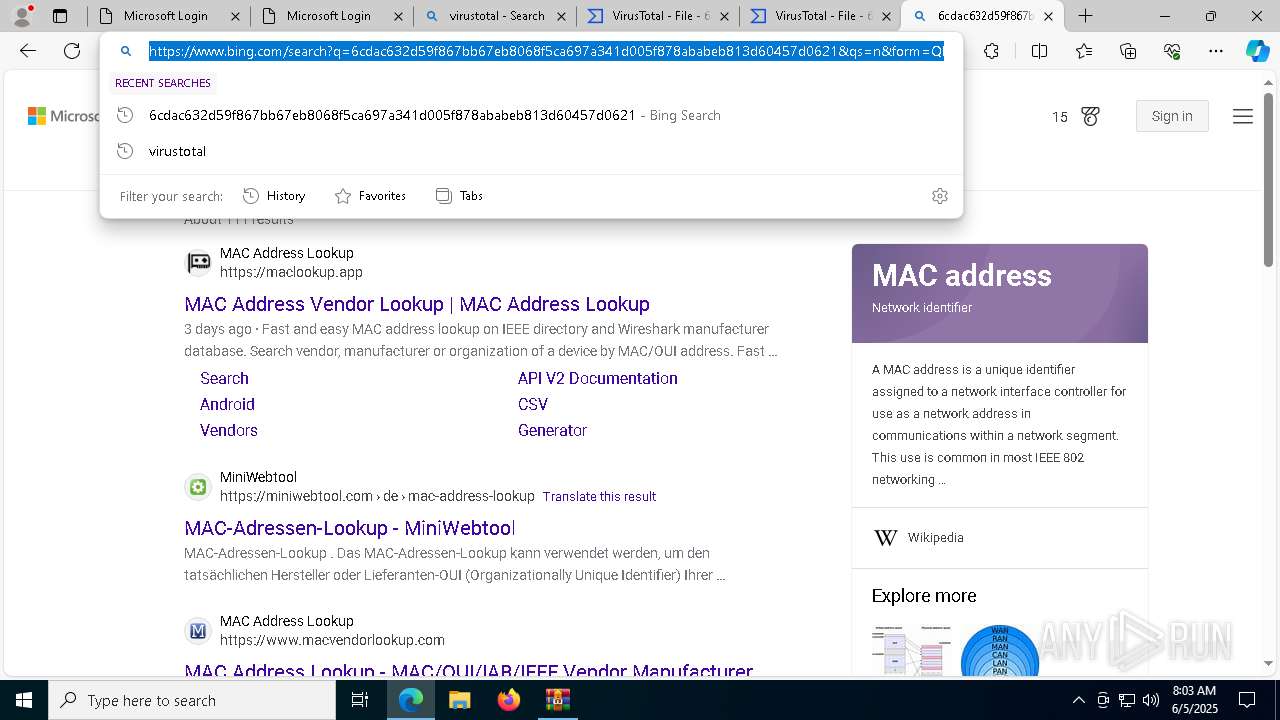Open the Copilot sidebar icon

tap(1257, 51)
